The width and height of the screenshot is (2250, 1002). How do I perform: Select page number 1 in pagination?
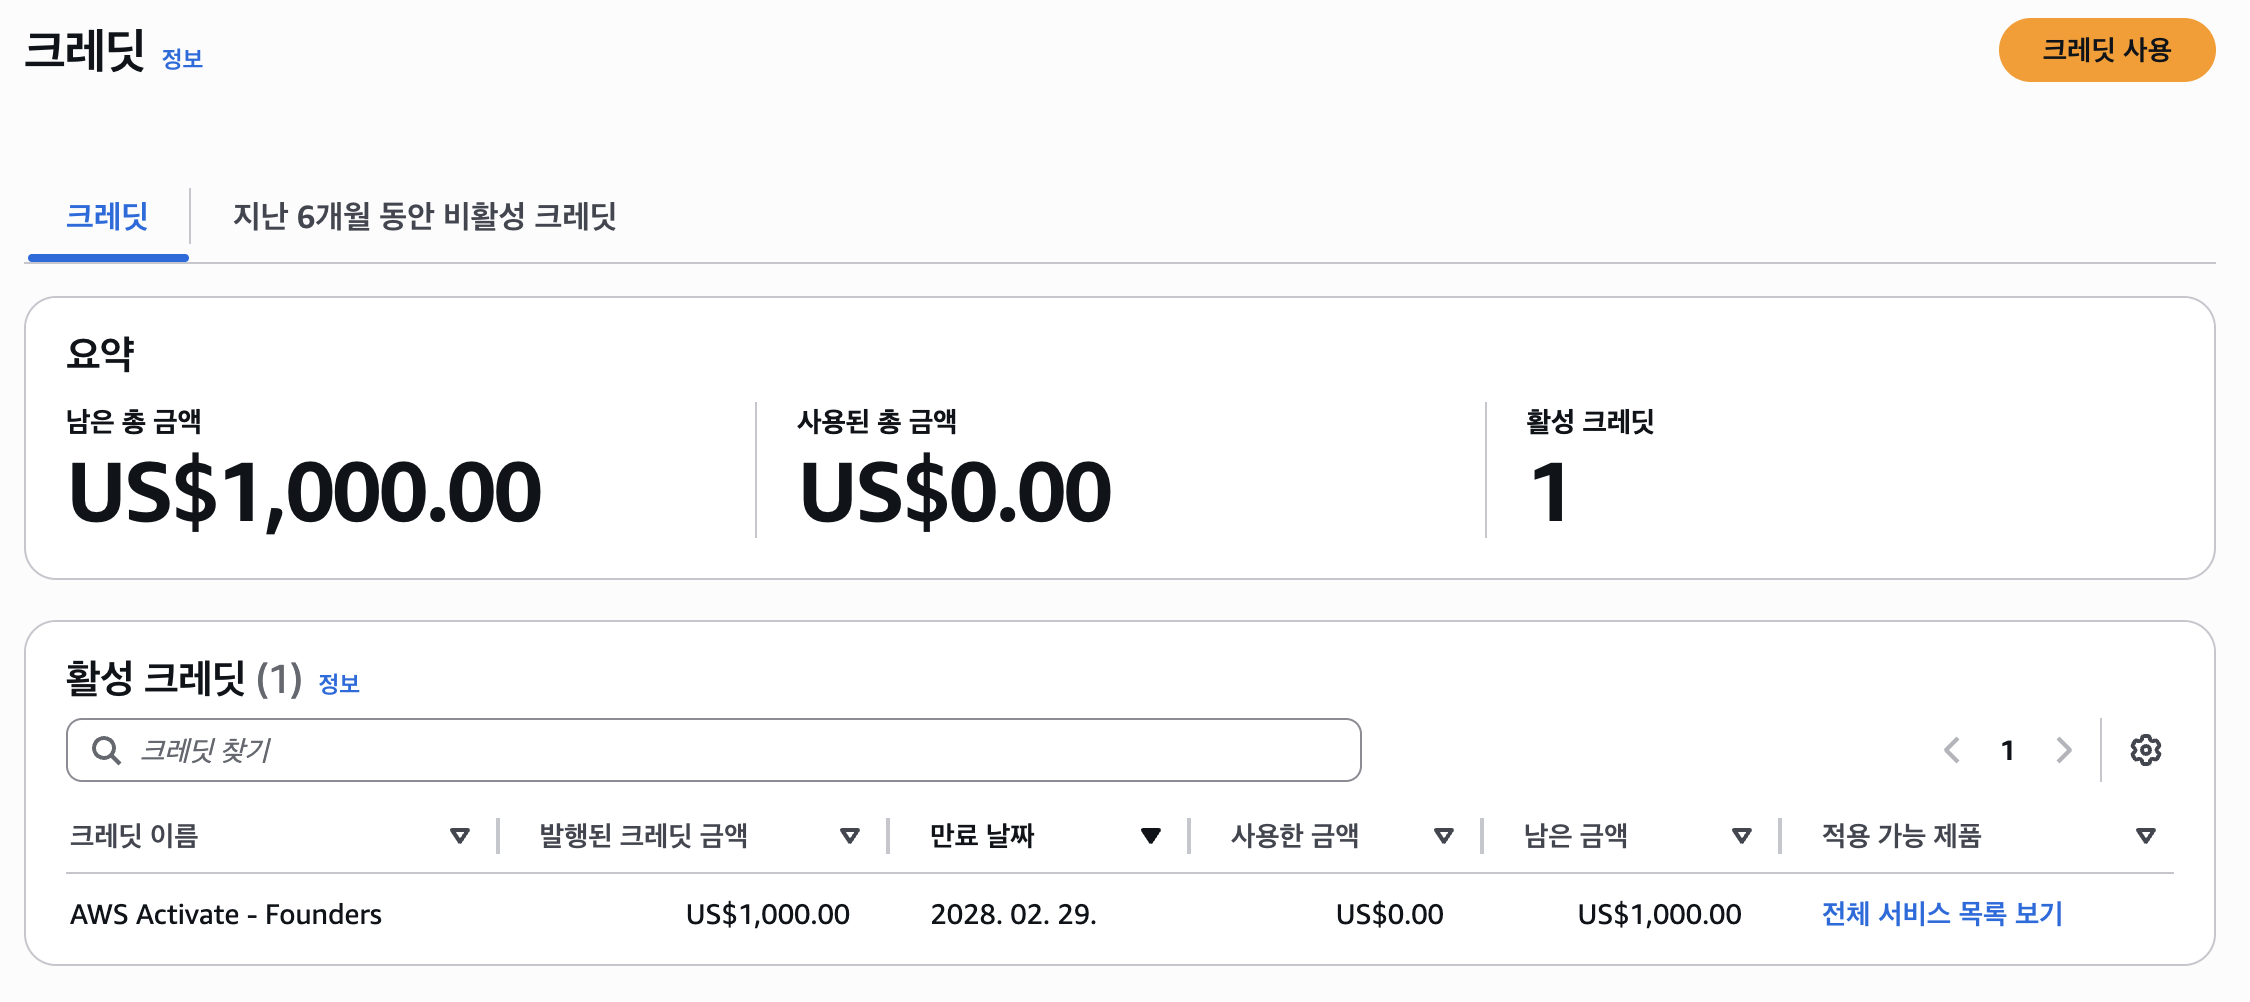tap(2007, 750)
